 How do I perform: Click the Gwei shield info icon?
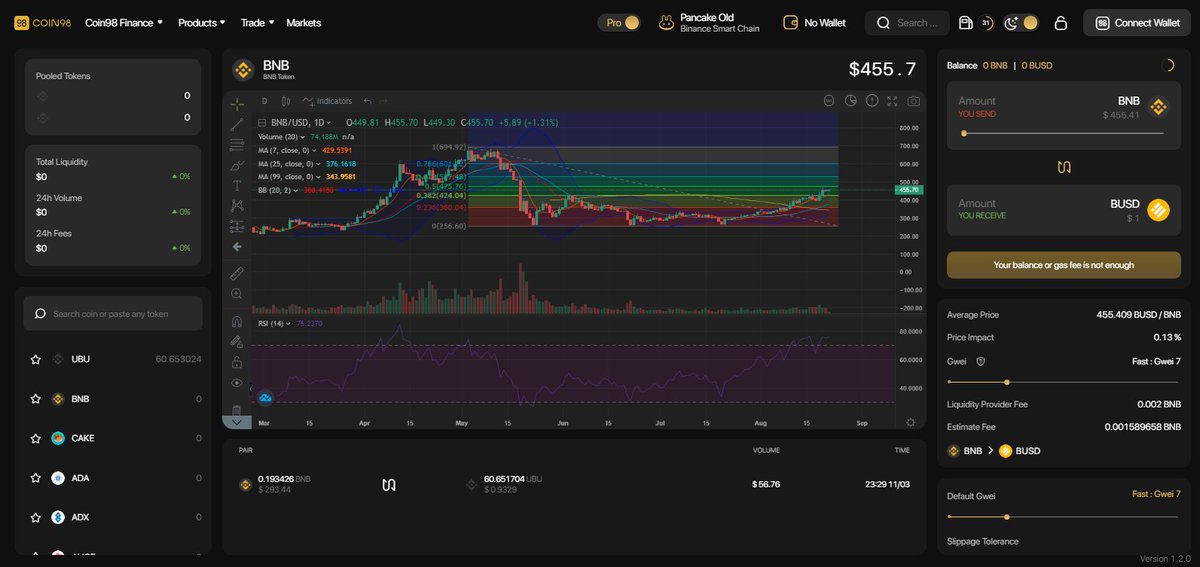(x=980, y=361)
